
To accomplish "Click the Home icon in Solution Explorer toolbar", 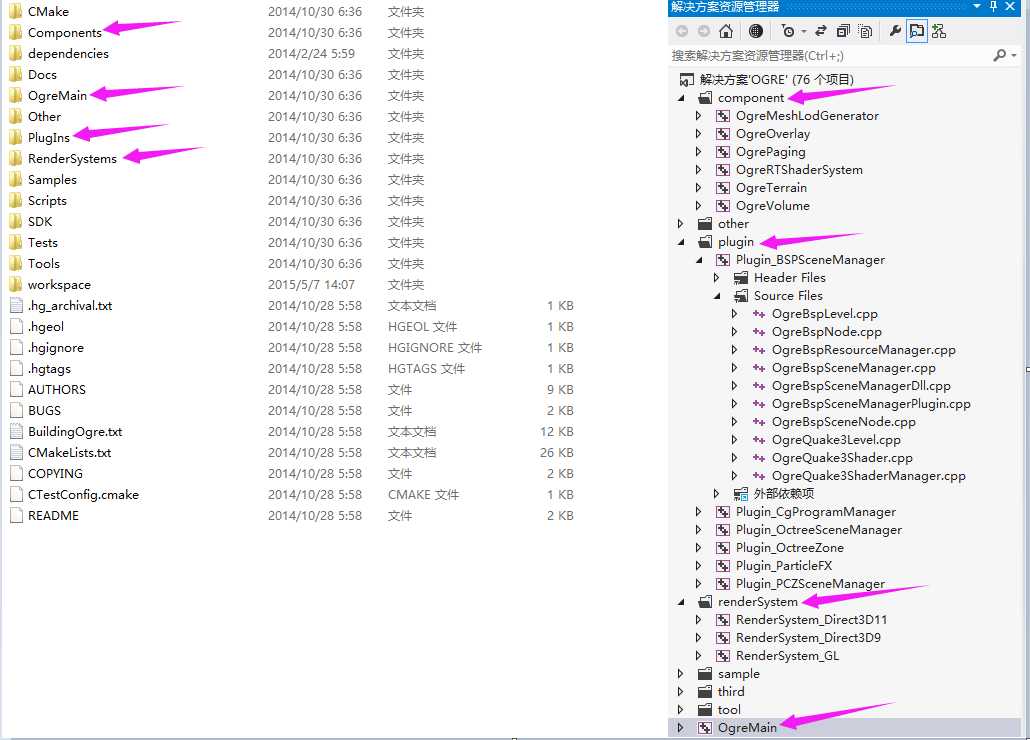I will pyautogui.click(x=726, y=31).
